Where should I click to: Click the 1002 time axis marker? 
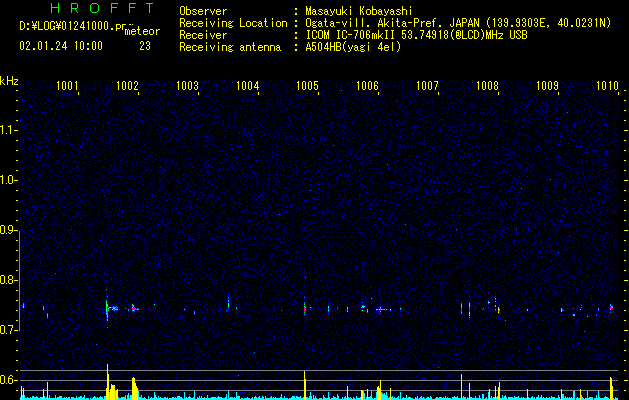(127, 86)
